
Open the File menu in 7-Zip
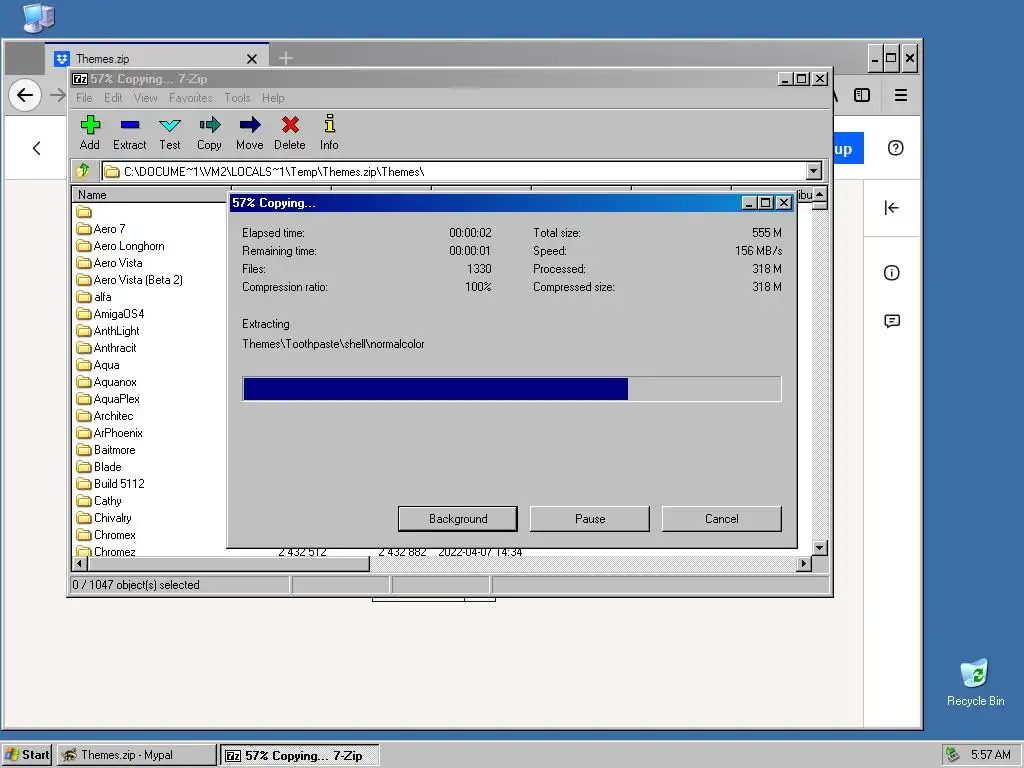pyautogui.click(x=84, y=98)
